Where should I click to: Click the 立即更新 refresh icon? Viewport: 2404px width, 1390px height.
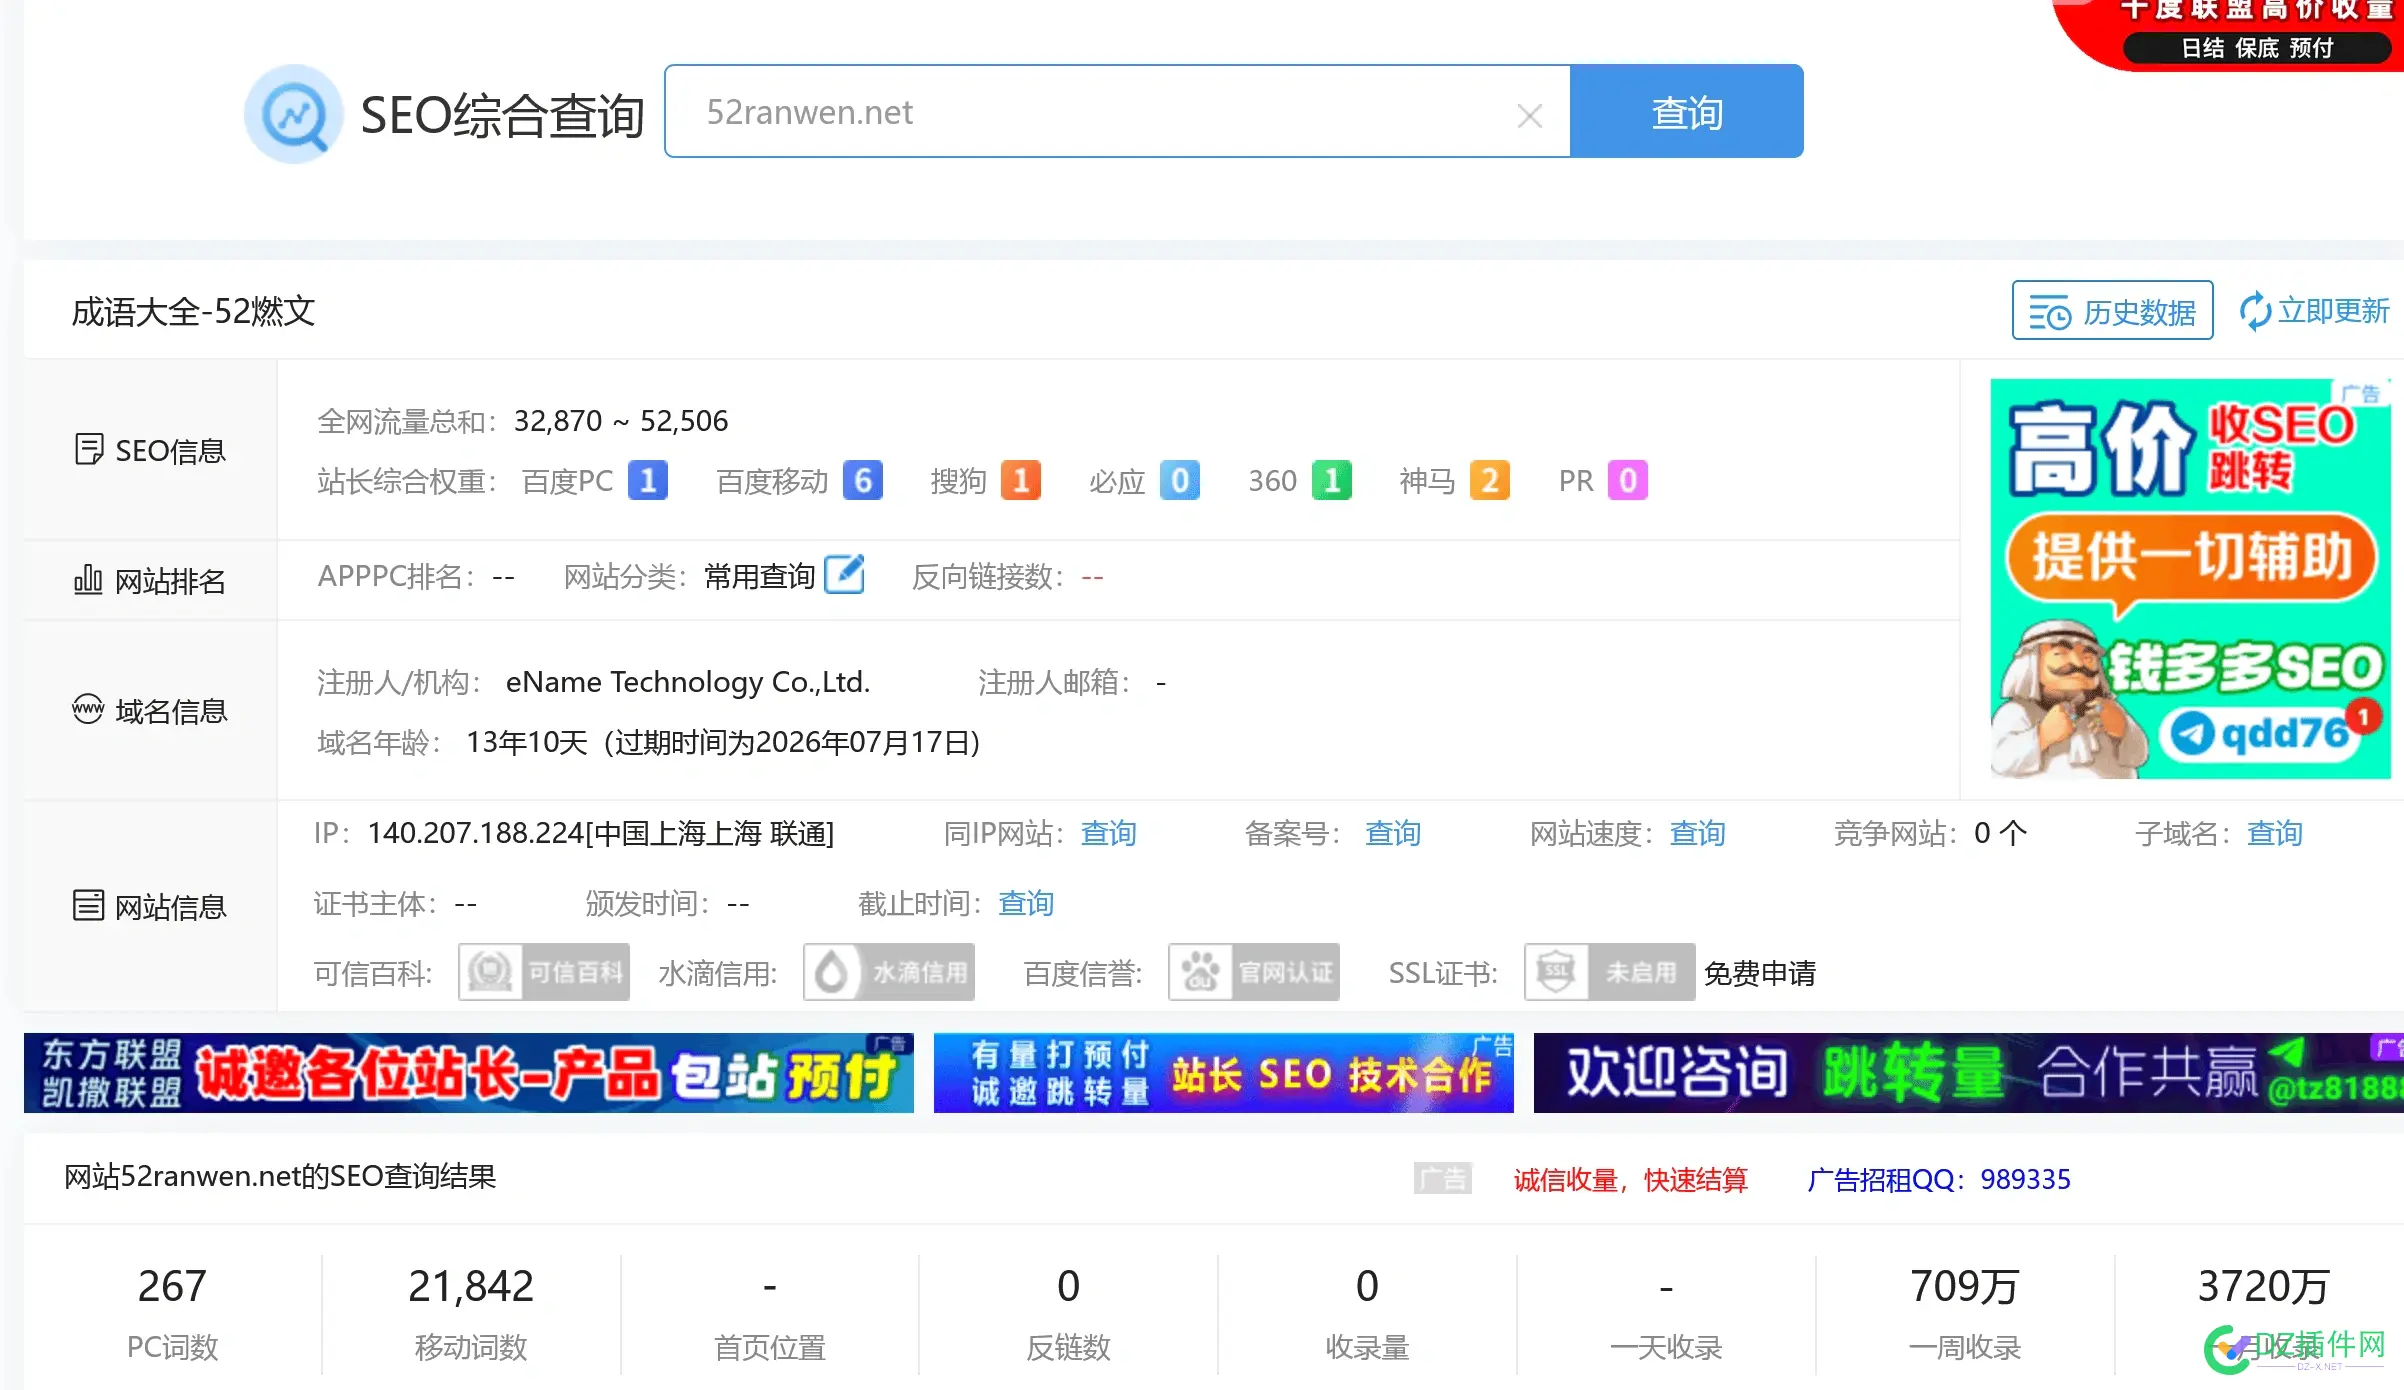pos(2256,311)
